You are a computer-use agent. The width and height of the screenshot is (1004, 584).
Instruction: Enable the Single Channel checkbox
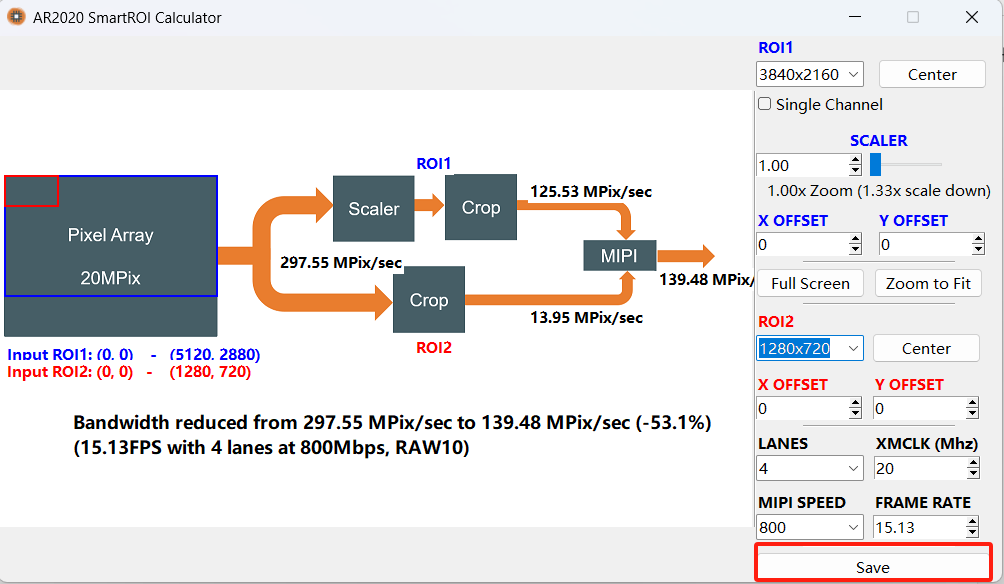coord(765,104)
